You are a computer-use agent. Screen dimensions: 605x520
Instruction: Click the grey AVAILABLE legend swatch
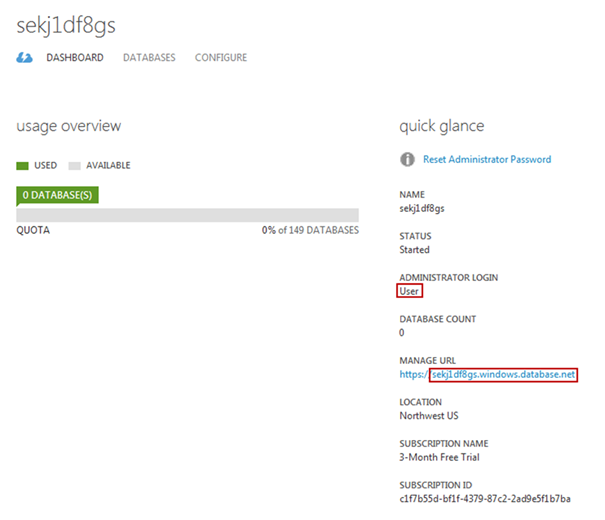(x=74, y=166)
